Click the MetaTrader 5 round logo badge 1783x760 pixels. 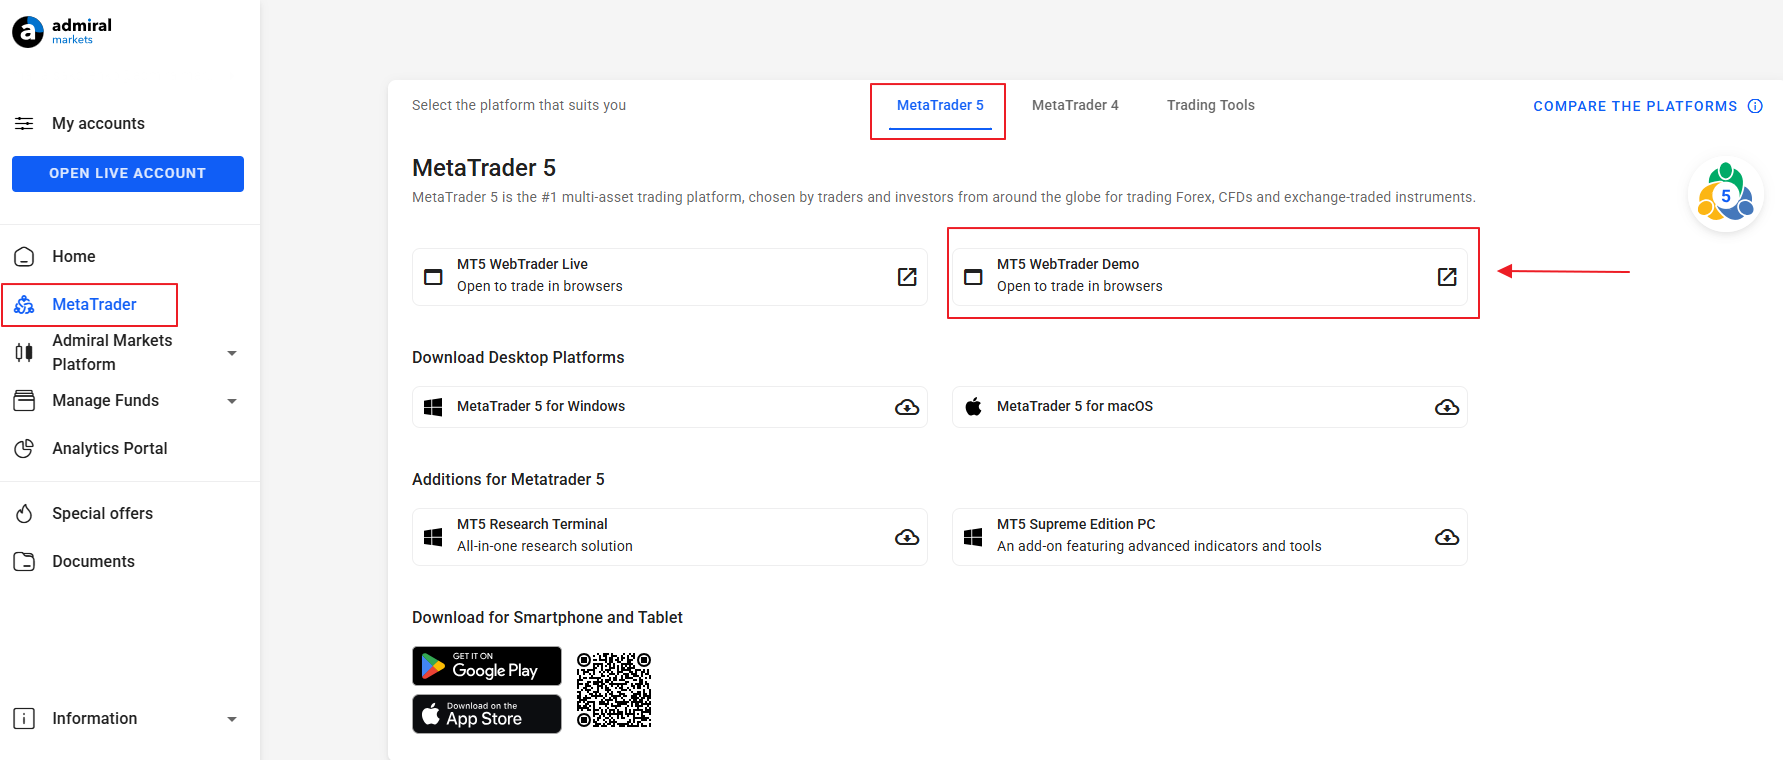(1726, 195)
